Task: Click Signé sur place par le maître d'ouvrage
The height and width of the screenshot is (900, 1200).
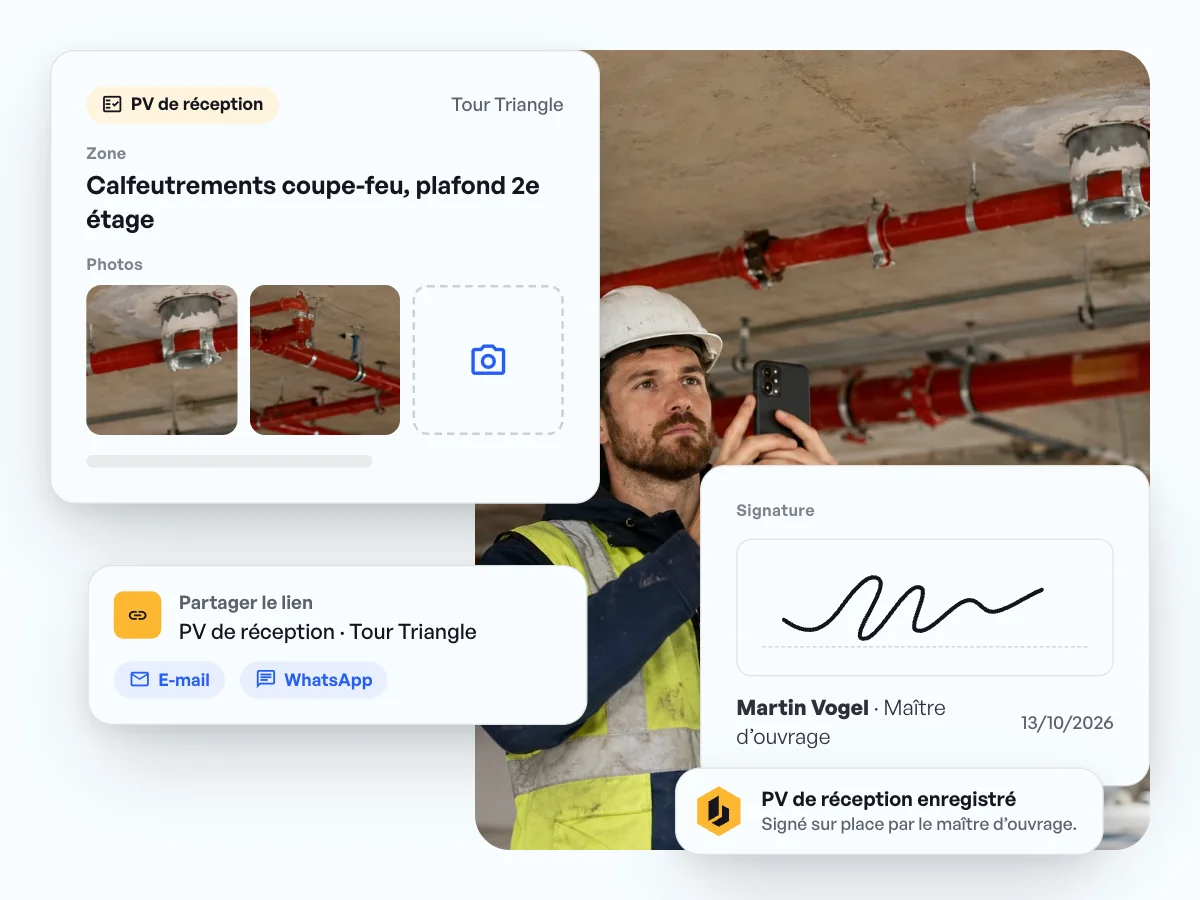Action: click(919, 825)
